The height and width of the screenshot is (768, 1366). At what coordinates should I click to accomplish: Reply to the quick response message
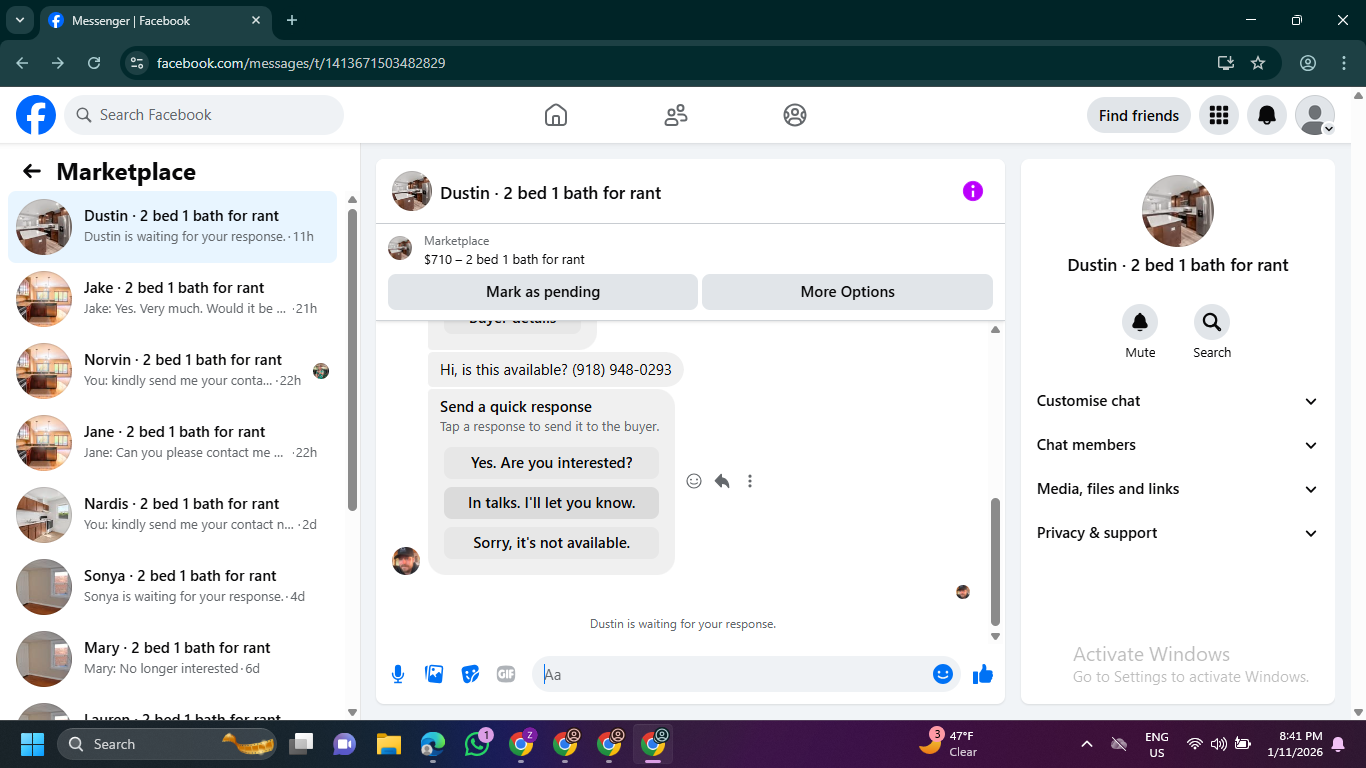pos(722,481)
